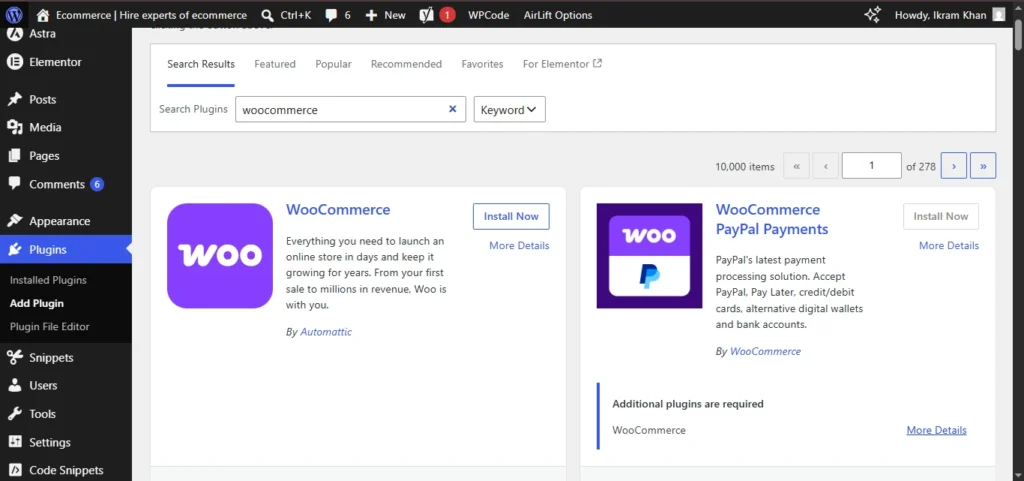The width and height of the screenshot is (1024, 481).
Task: Switch to the Recommended tab
Action: tap(406, 64)
